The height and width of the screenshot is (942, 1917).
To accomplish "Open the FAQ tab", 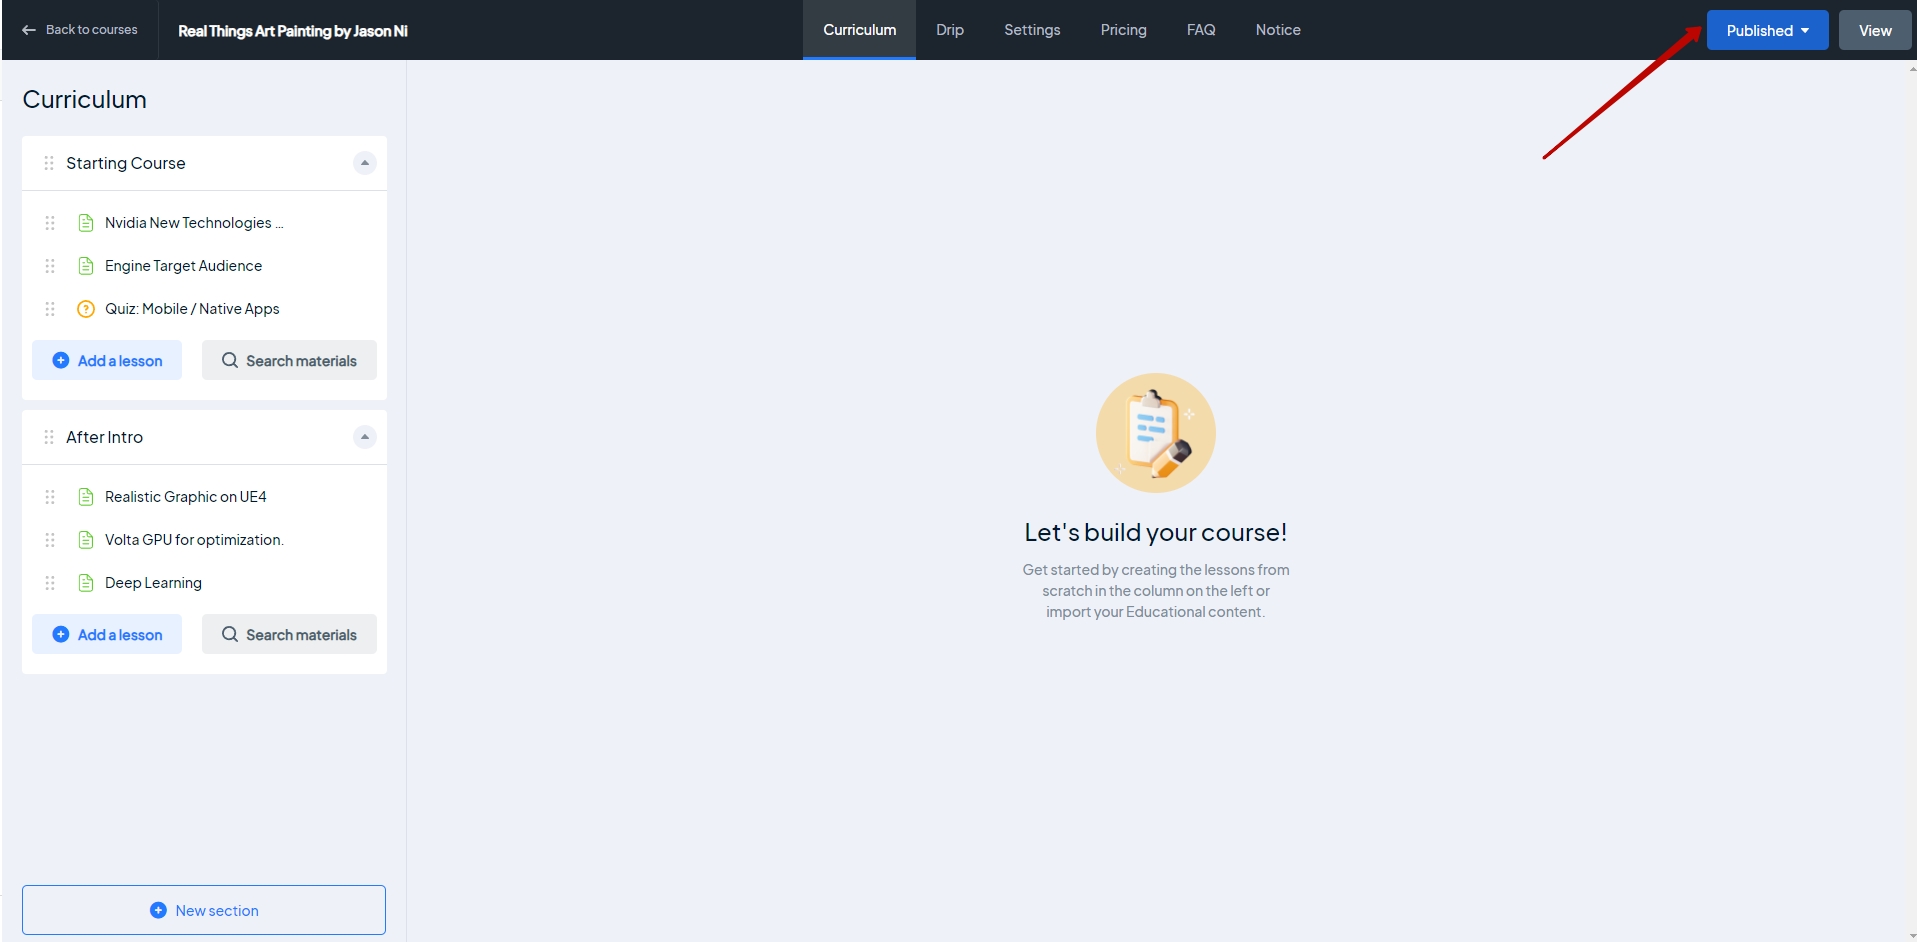I will pyautogui.click(x=1200, y=30).
